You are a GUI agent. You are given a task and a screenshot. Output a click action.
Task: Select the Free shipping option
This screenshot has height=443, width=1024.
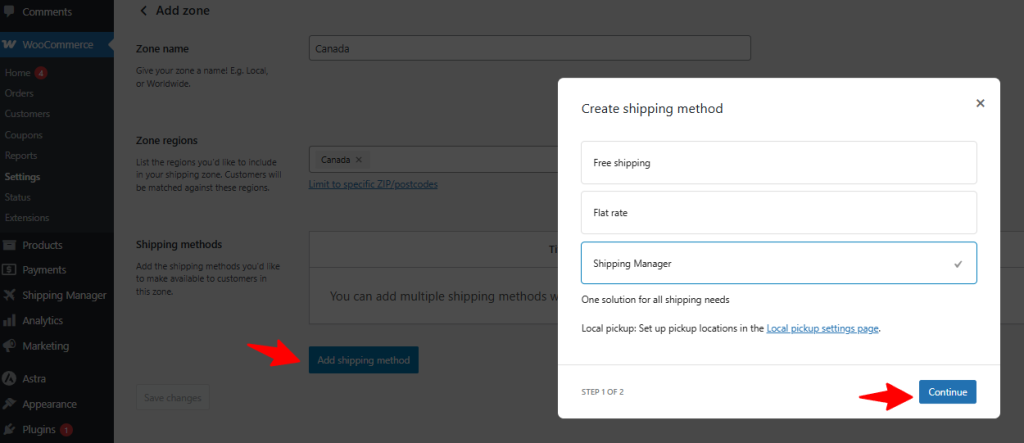pyautogui.click(x=778, y=162)
